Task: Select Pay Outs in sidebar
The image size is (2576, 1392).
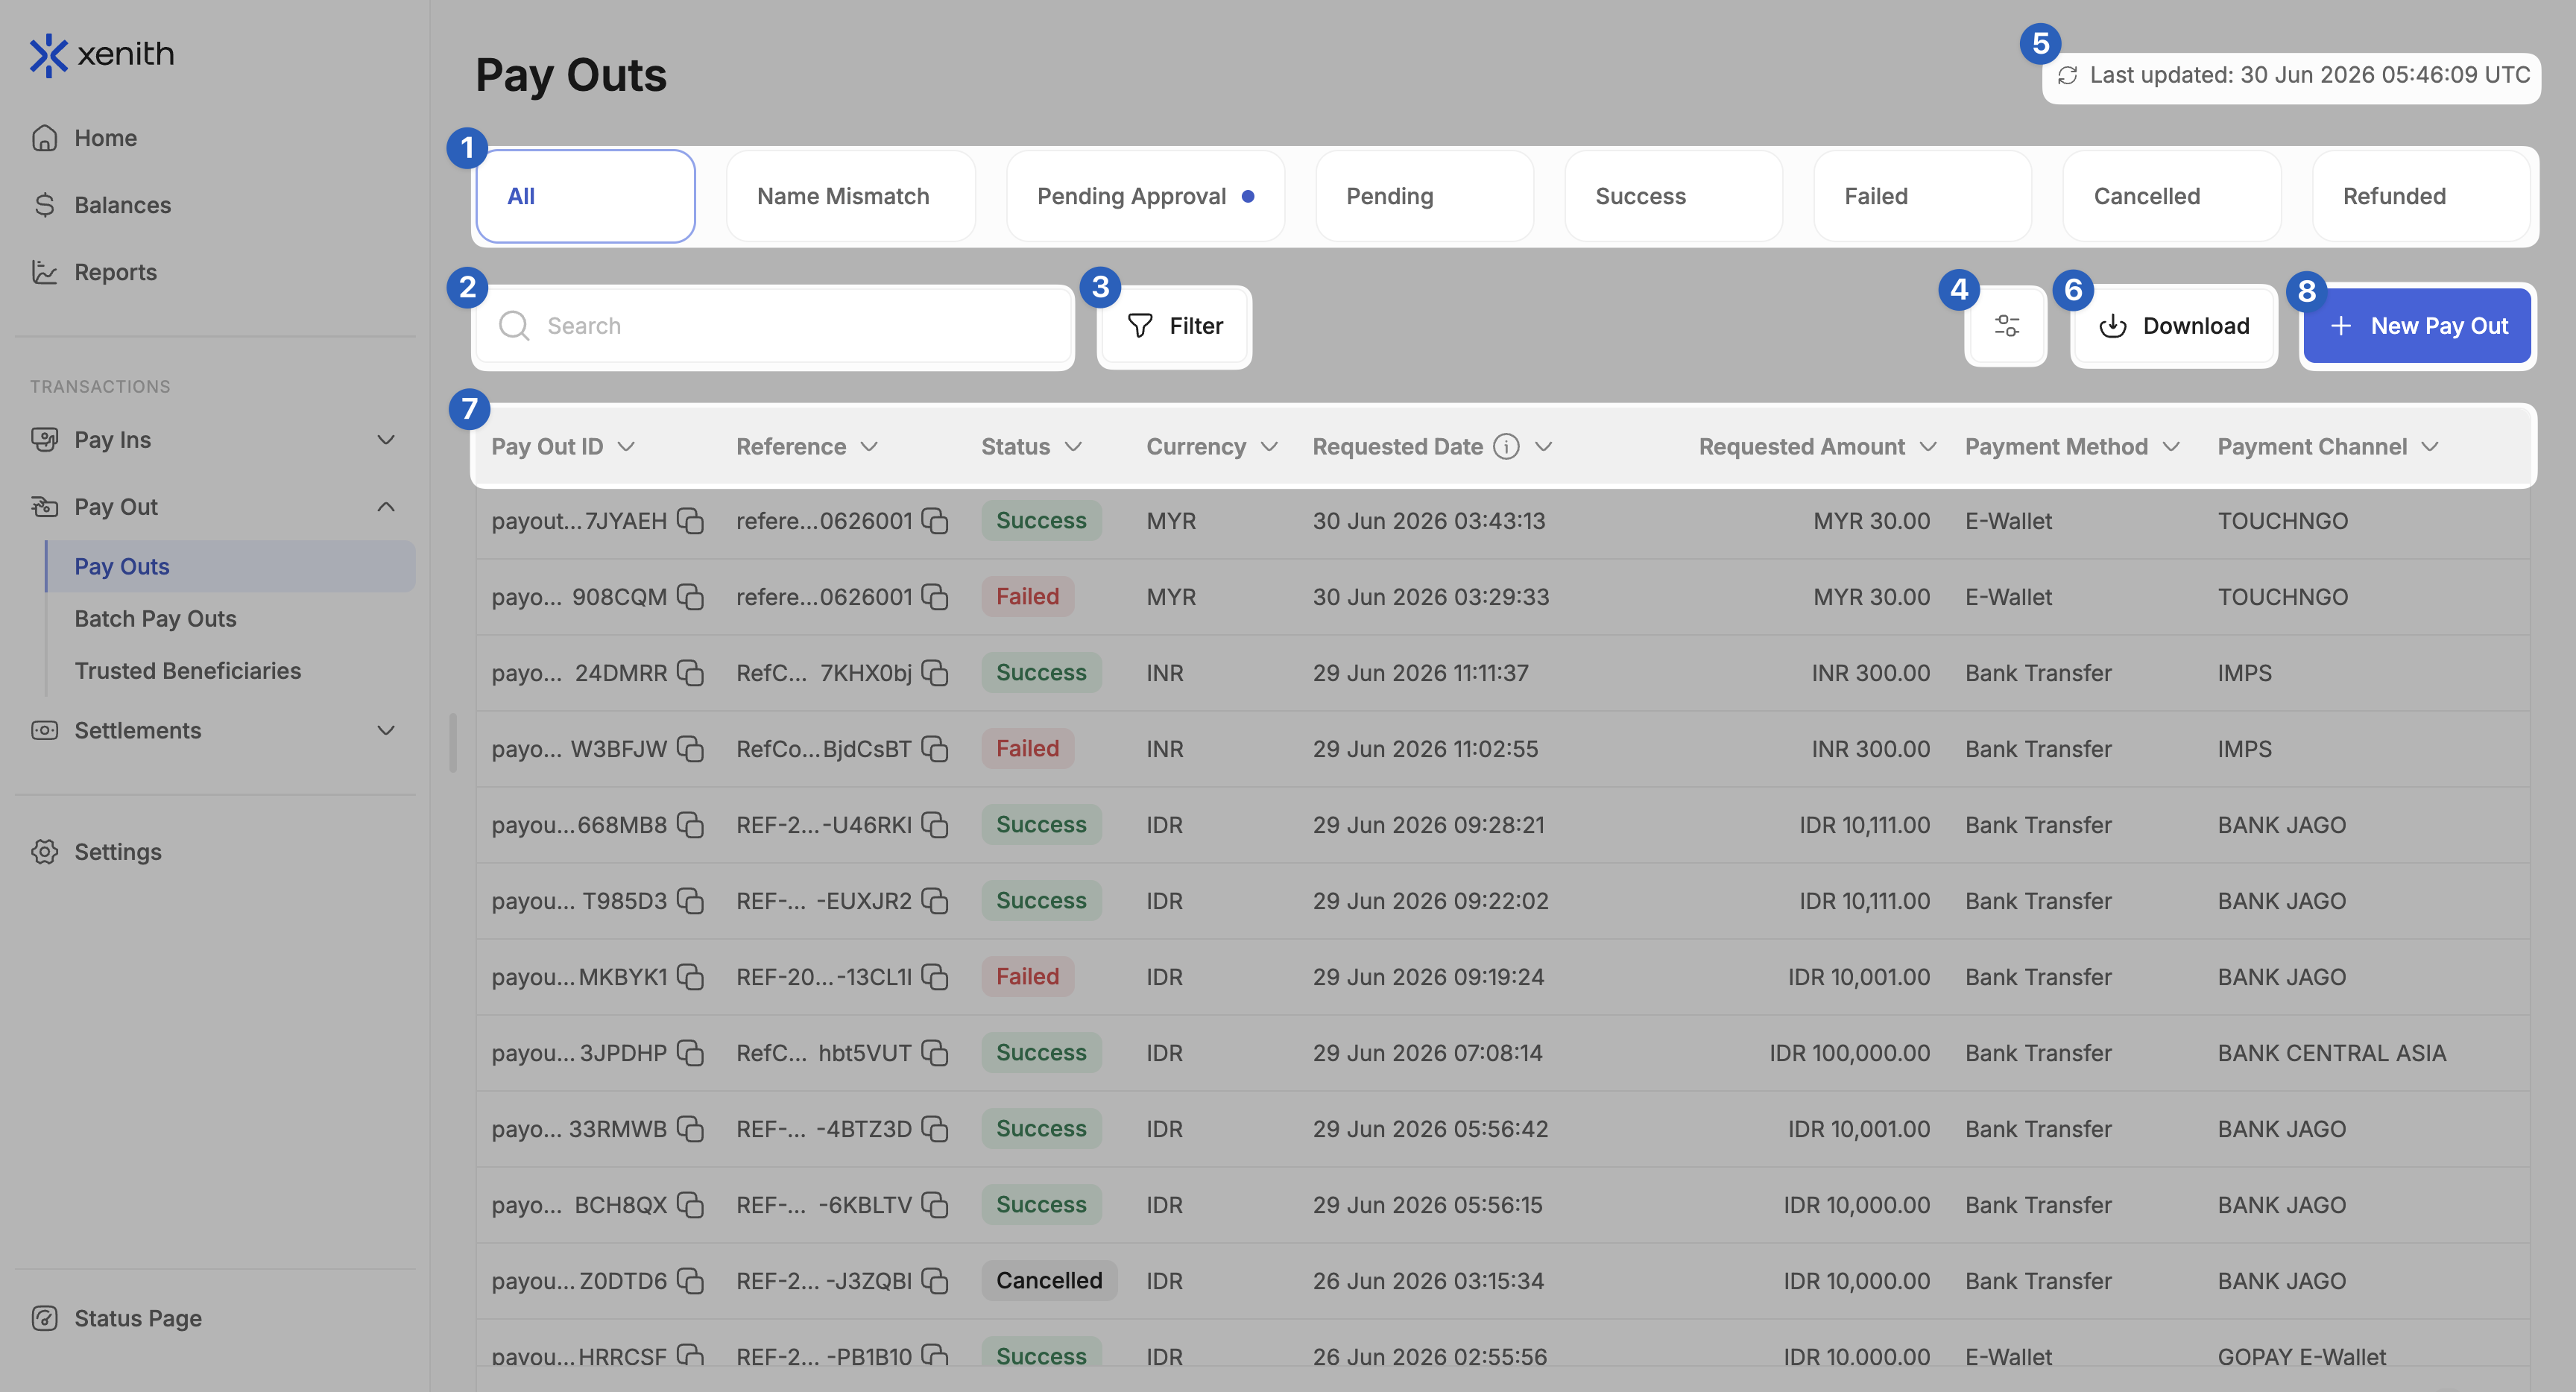Action: pyautogui.click(x=231, y=566)
